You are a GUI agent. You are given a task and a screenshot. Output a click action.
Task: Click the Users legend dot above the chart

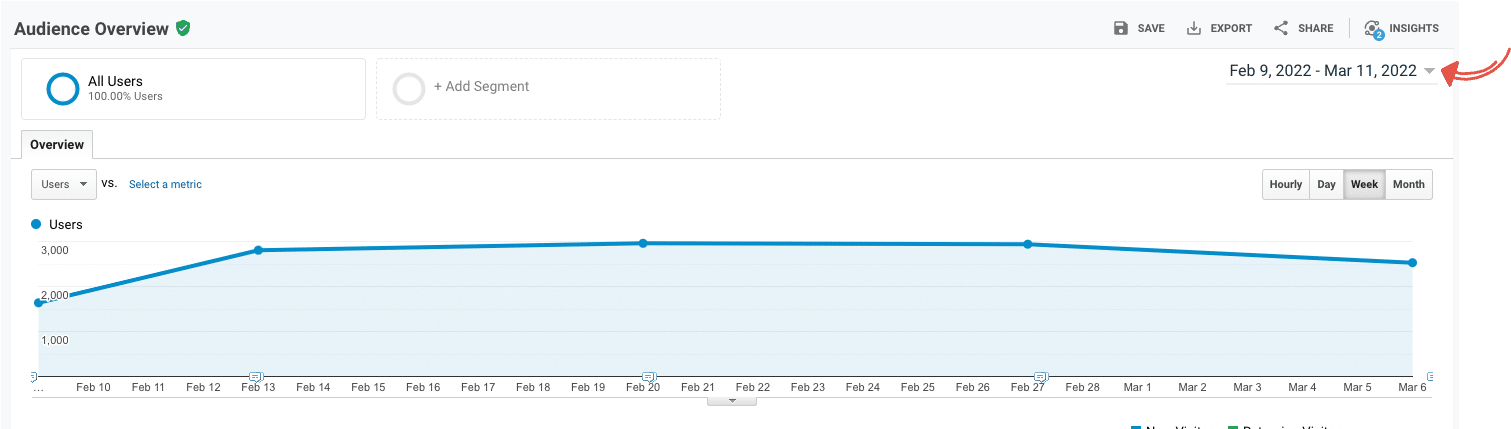click(x=36, y=224)
